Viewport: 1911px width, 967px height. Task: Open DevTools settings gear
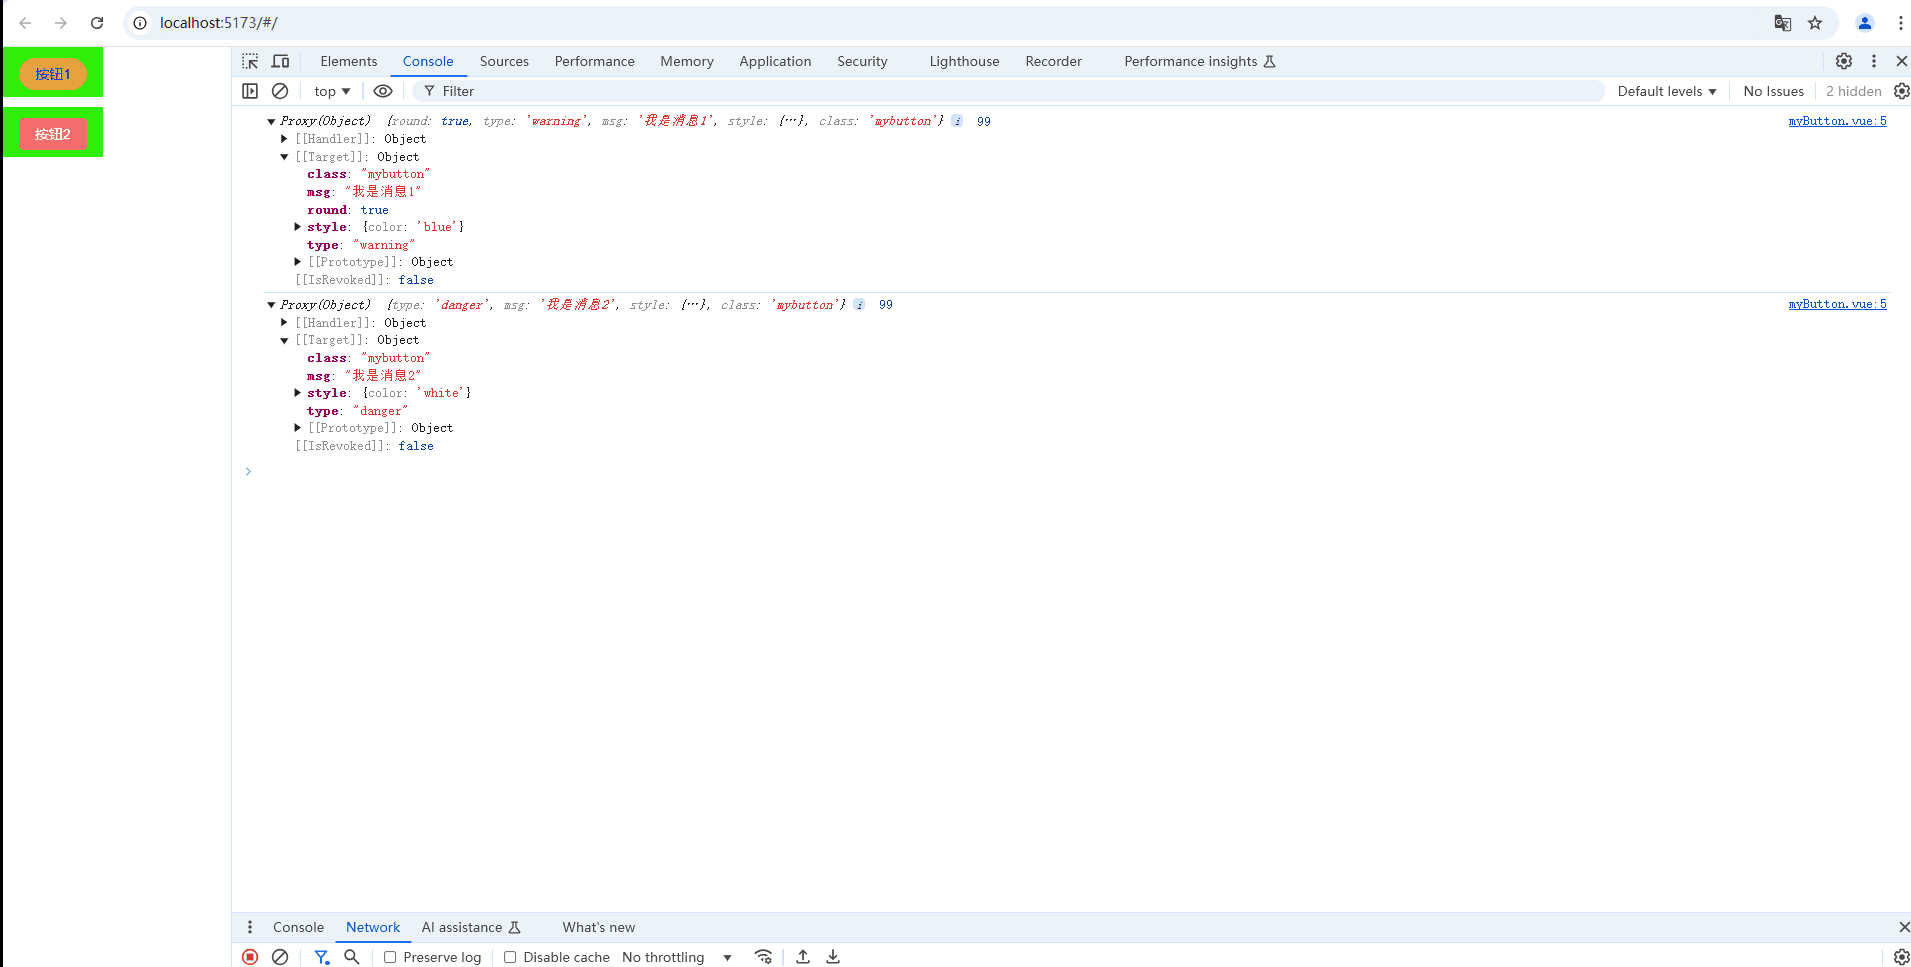pyautogui.click(x=1844, y=61)
